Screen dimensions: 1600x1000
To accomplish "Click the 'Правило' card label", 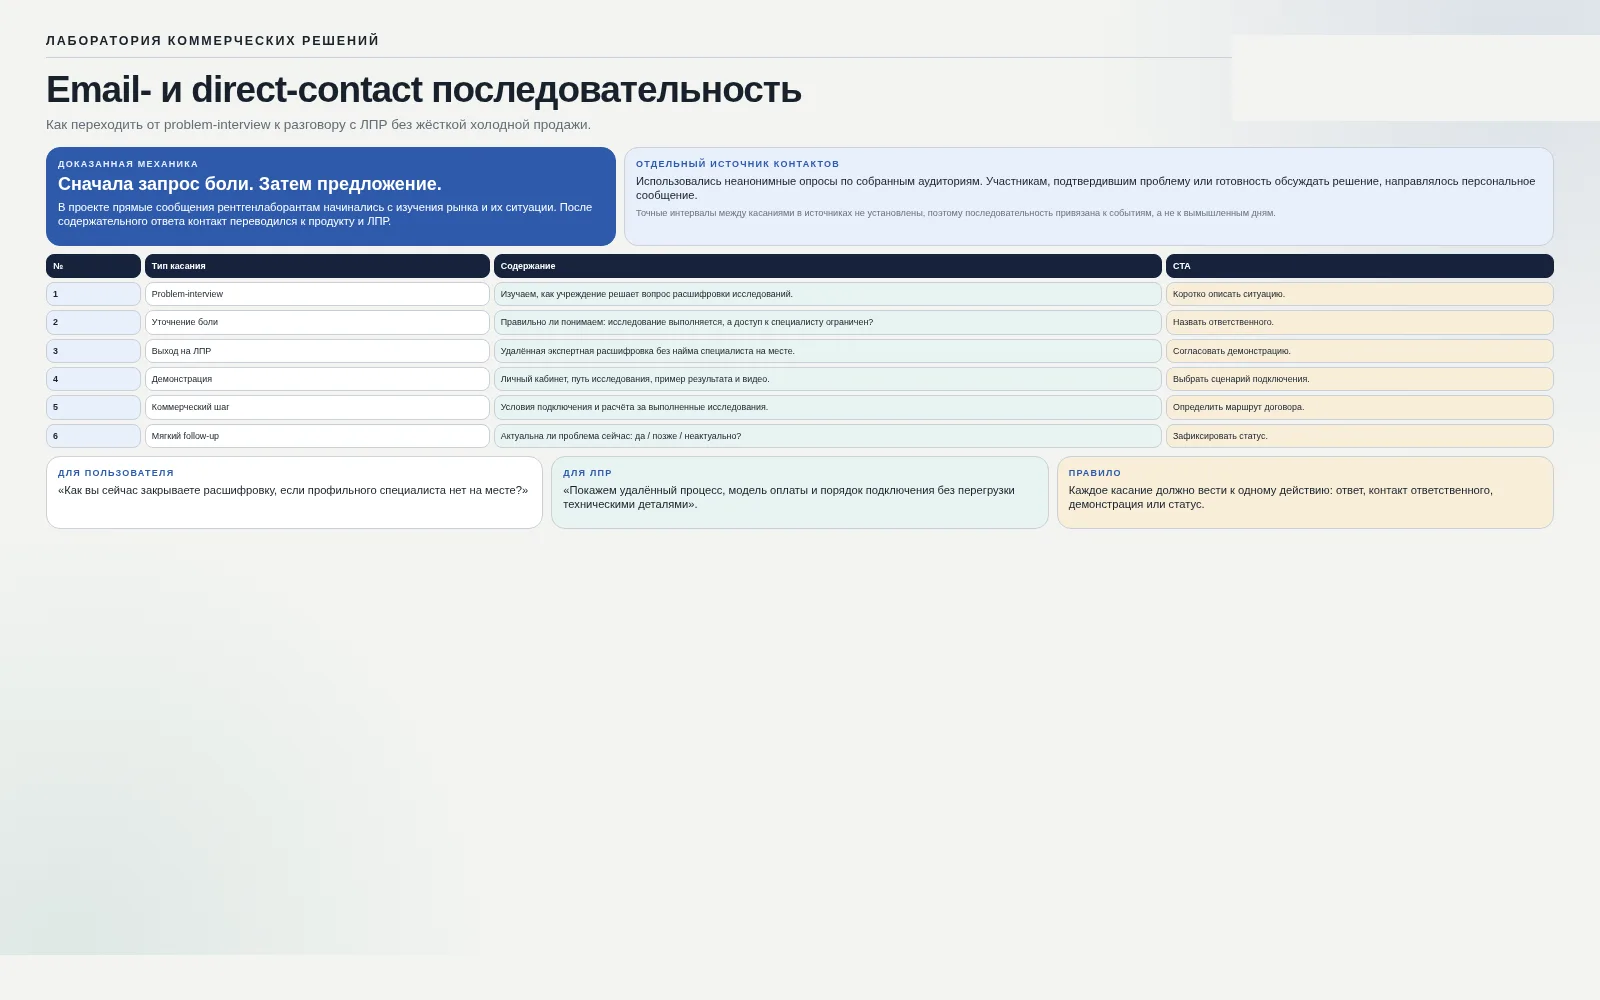I will tap(1095, 473).
